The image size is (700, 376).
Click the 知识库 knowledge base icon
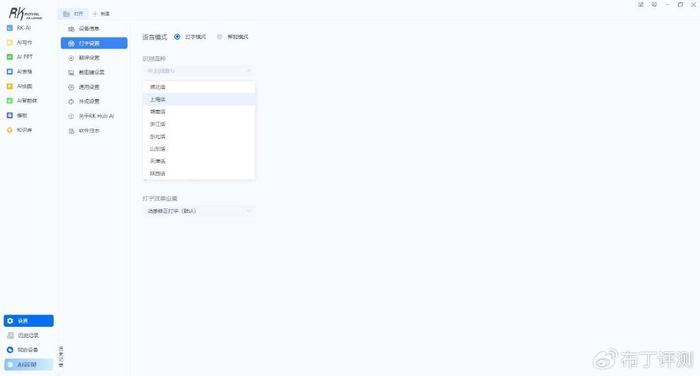click(9, 130)
